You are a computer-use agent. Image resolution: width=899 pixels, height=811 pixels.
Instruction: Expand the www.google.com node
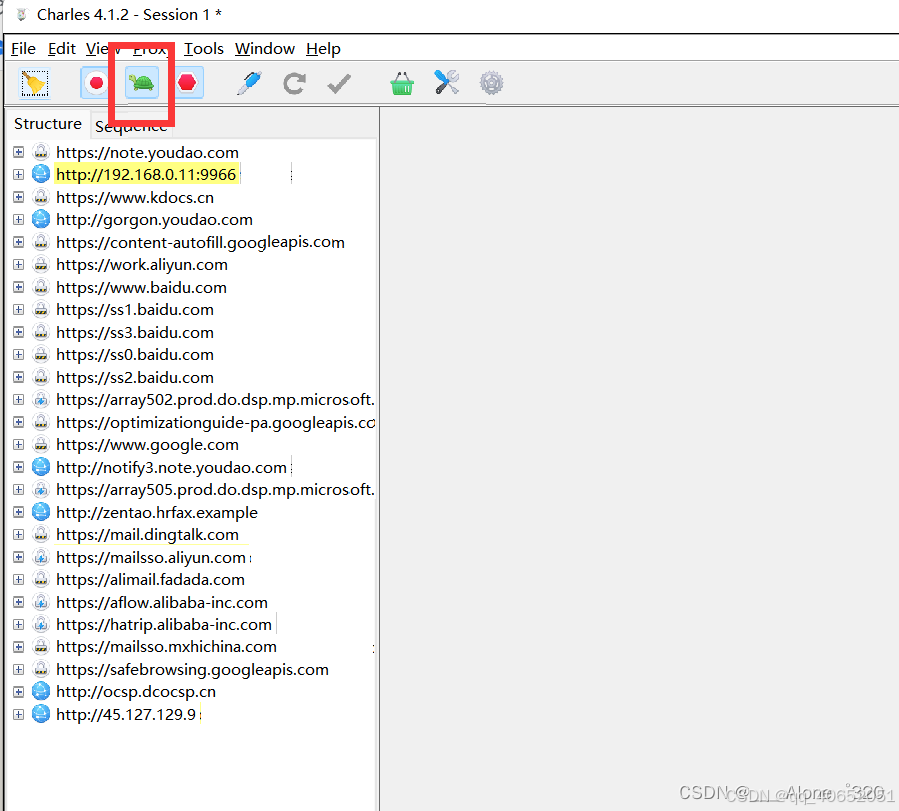click(18, 444)
